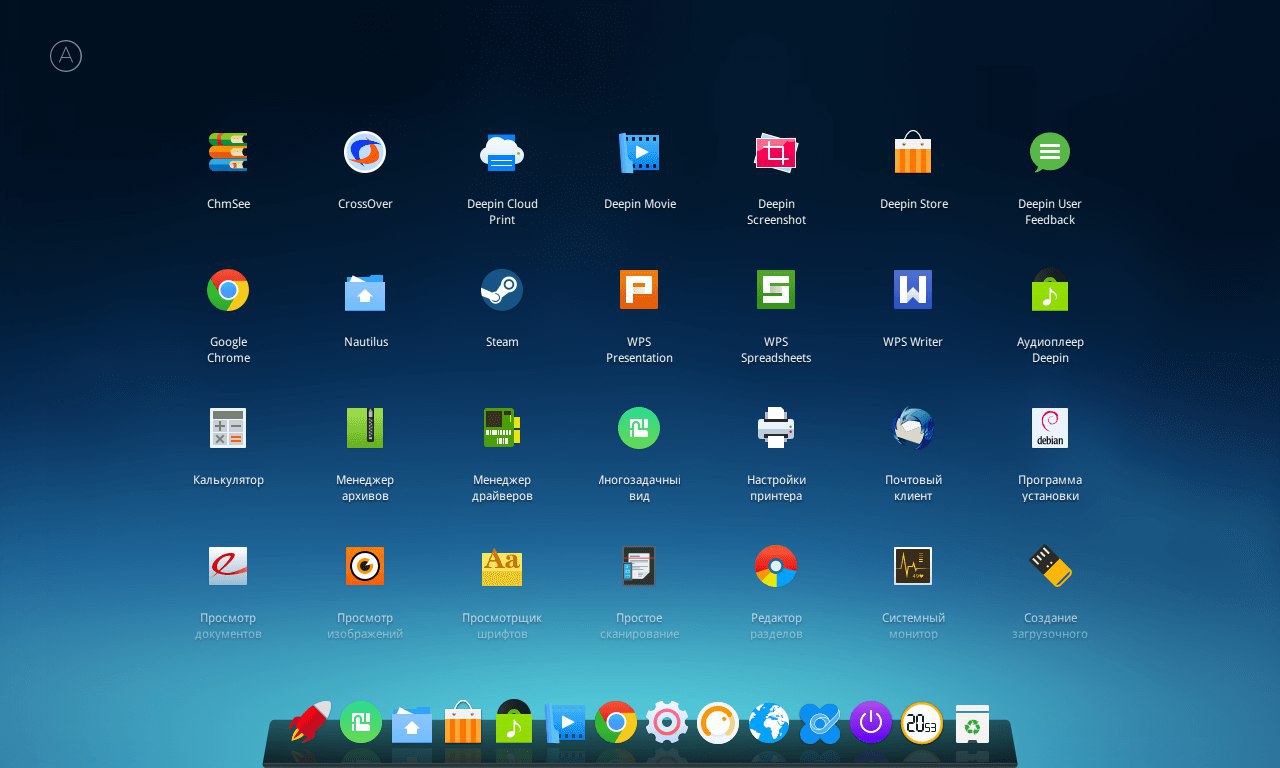
Task: Open the globe browser icon in dock
Action: coord(769,722)
